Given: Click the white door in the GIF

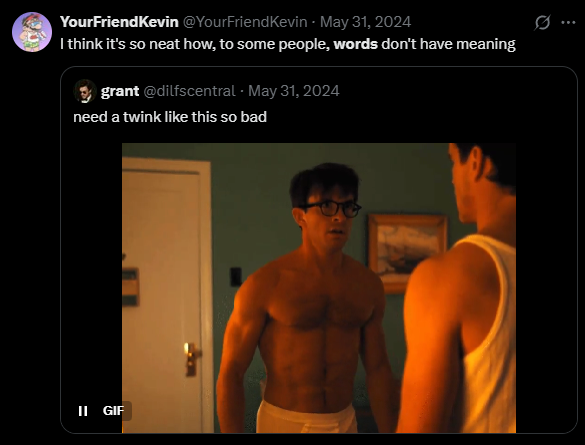Looking at the screenshot, I should click(x=167, y=297).
